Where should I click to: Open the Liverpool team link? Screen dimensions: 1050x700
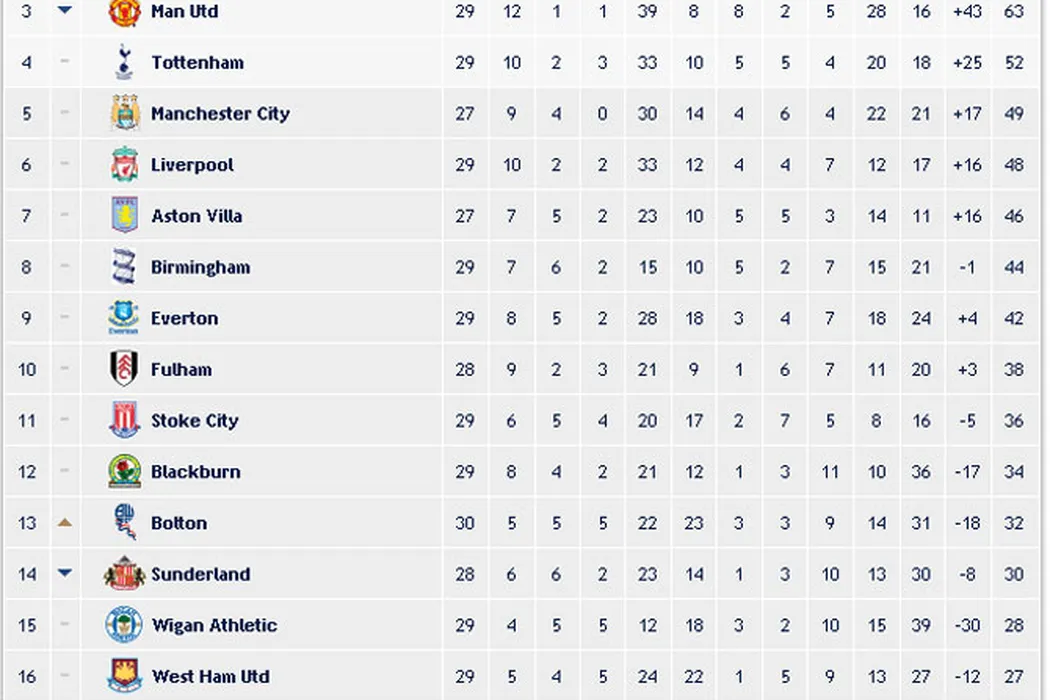click(192, 165)
